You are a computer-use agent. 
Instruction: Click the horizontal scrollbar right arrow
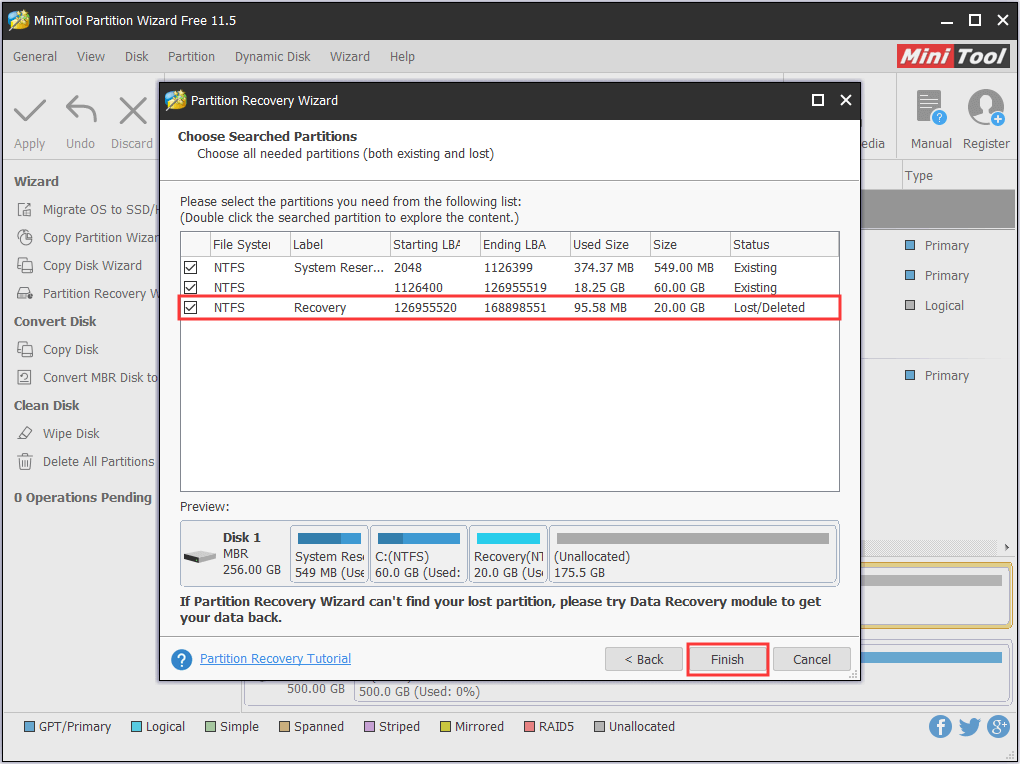1007,547
